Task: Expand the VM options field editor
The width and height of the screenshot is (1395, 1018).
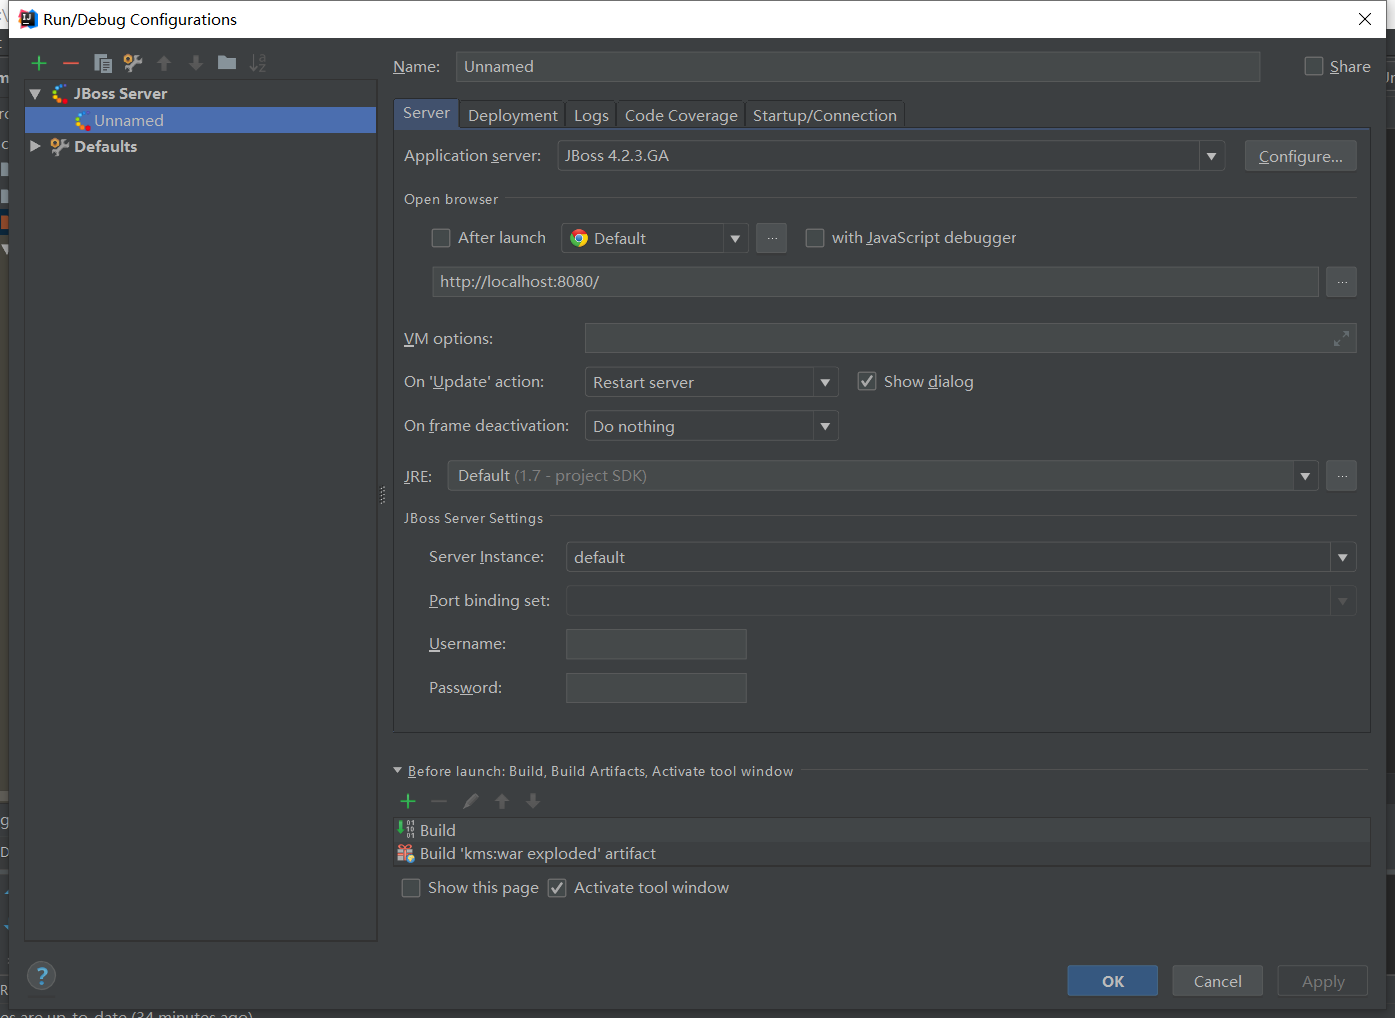Action: (1341, 339)
